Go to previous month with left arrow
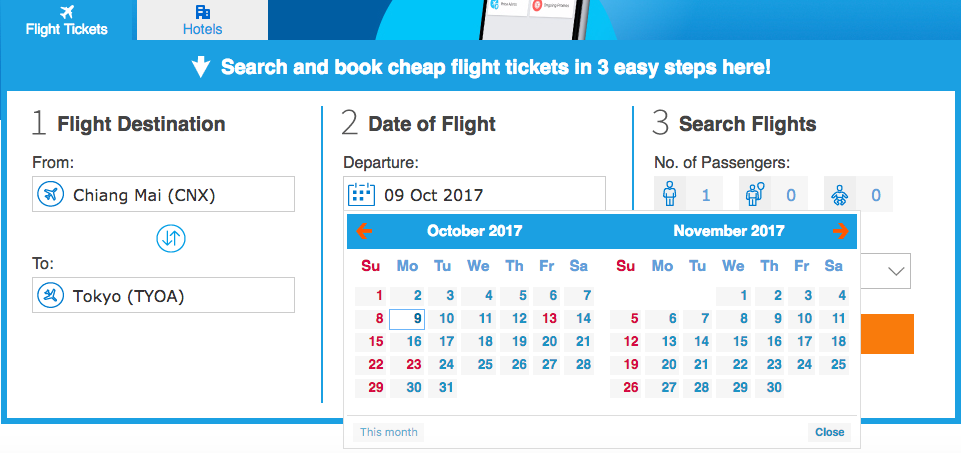Image resolution: width=961 pixels, height=453 pixels. point(364,231)
